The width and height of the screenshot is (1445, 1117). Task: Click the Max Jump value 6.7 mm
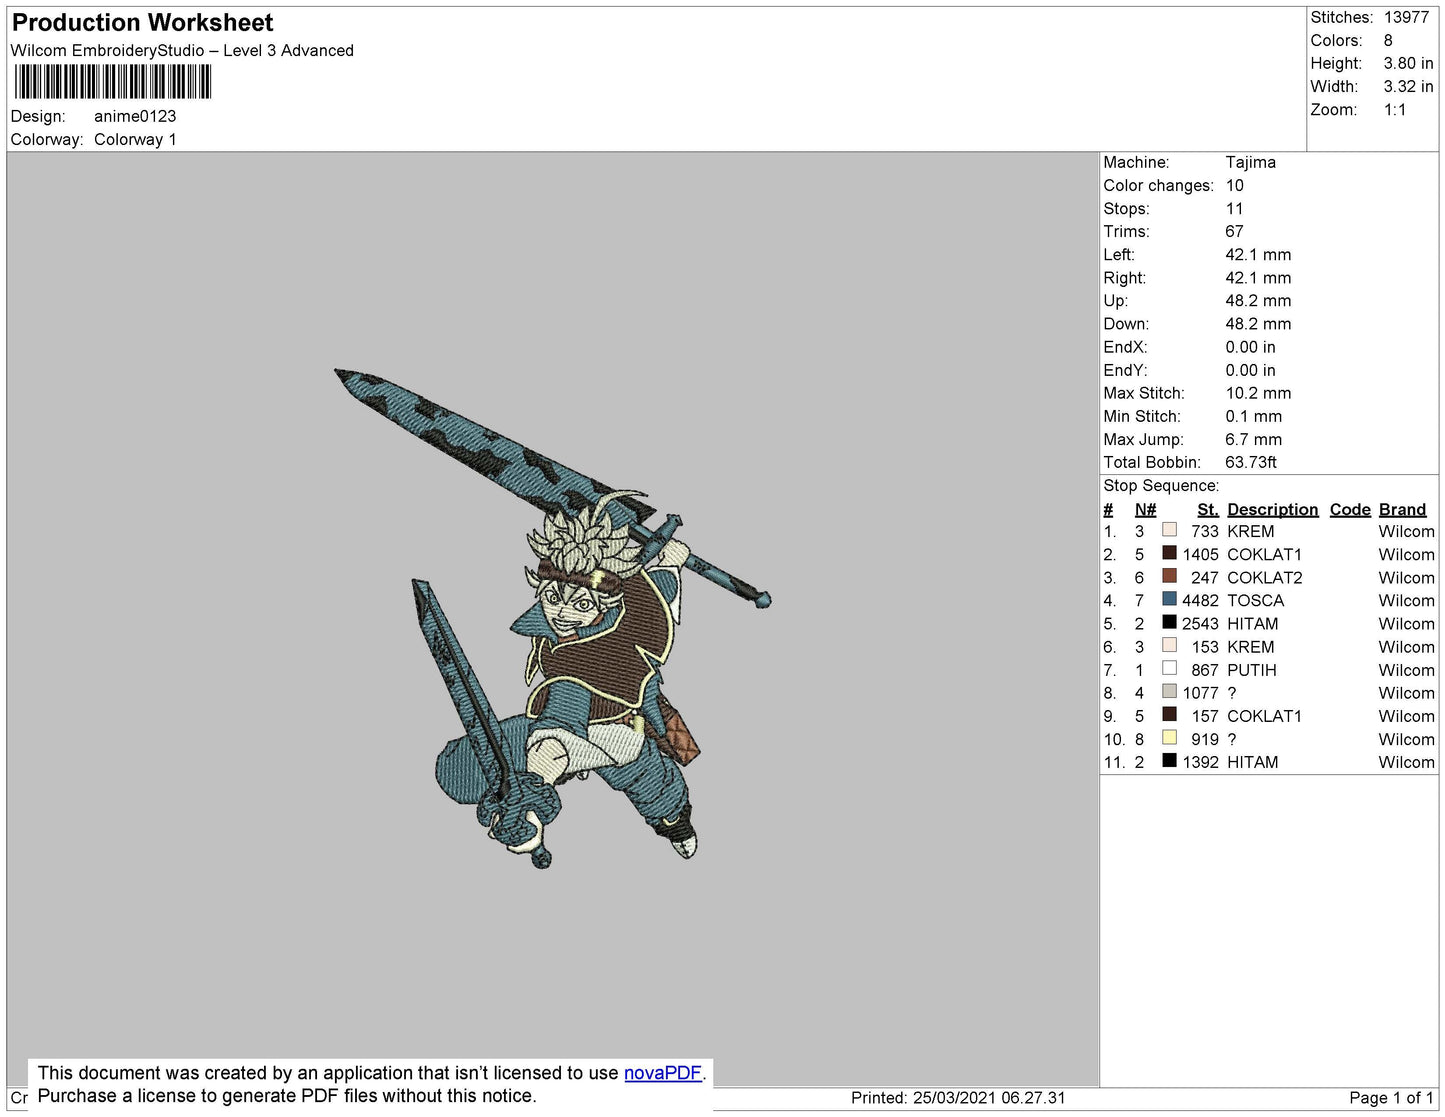pos(1253,439)
